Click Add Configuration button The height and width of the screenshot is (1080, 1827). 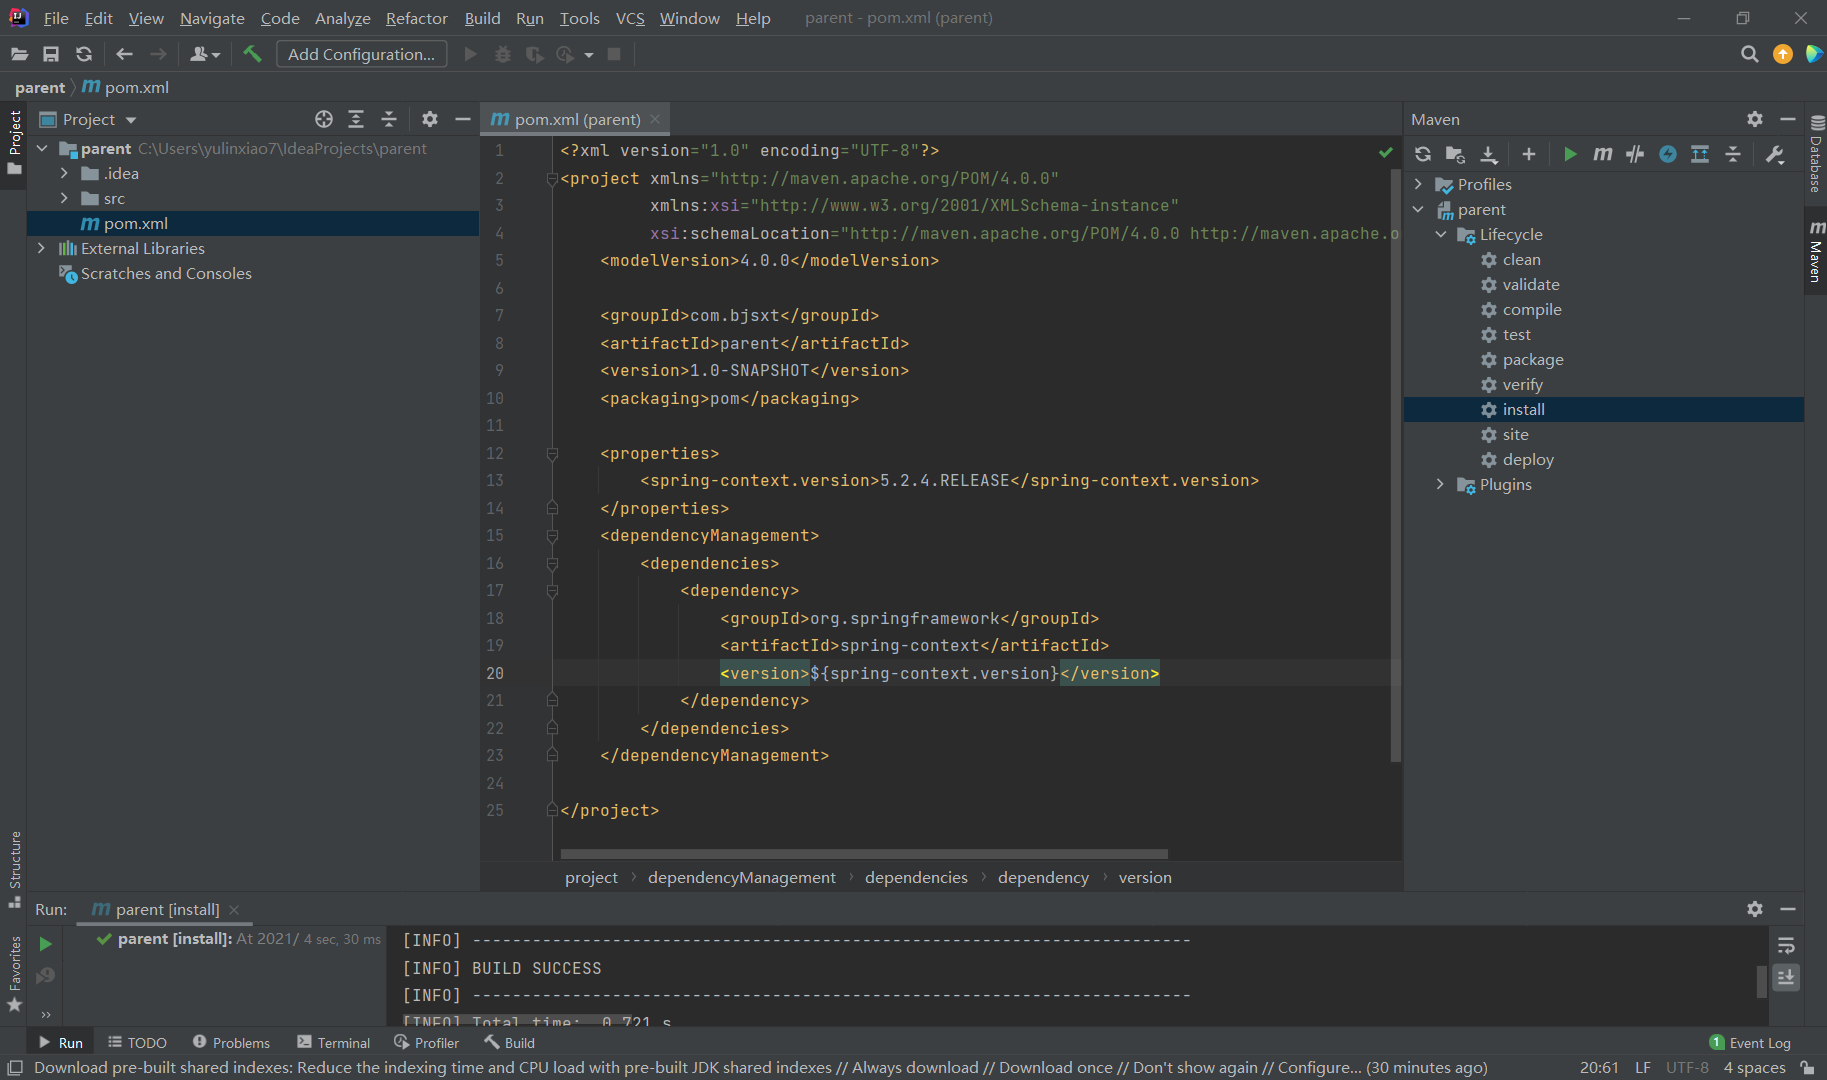pos(362,54)
